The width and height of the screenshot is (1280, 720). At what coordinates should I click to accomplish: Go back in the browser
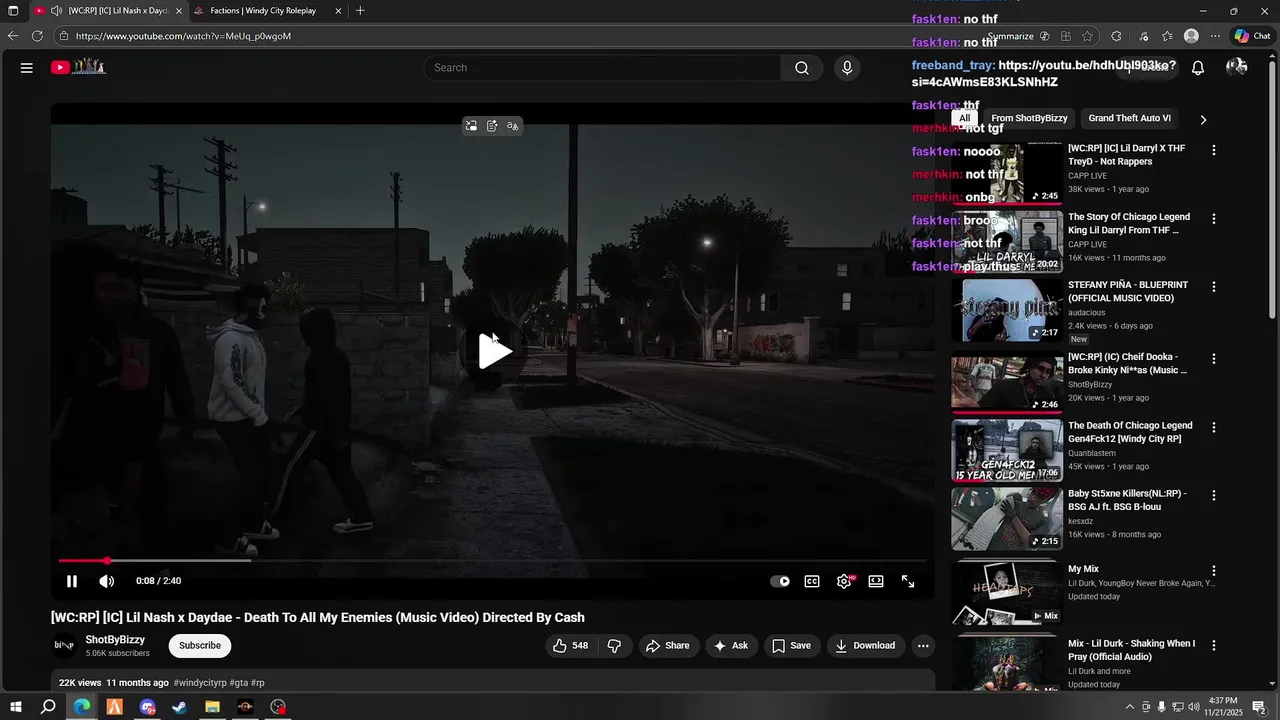click(x=13, y=36)
